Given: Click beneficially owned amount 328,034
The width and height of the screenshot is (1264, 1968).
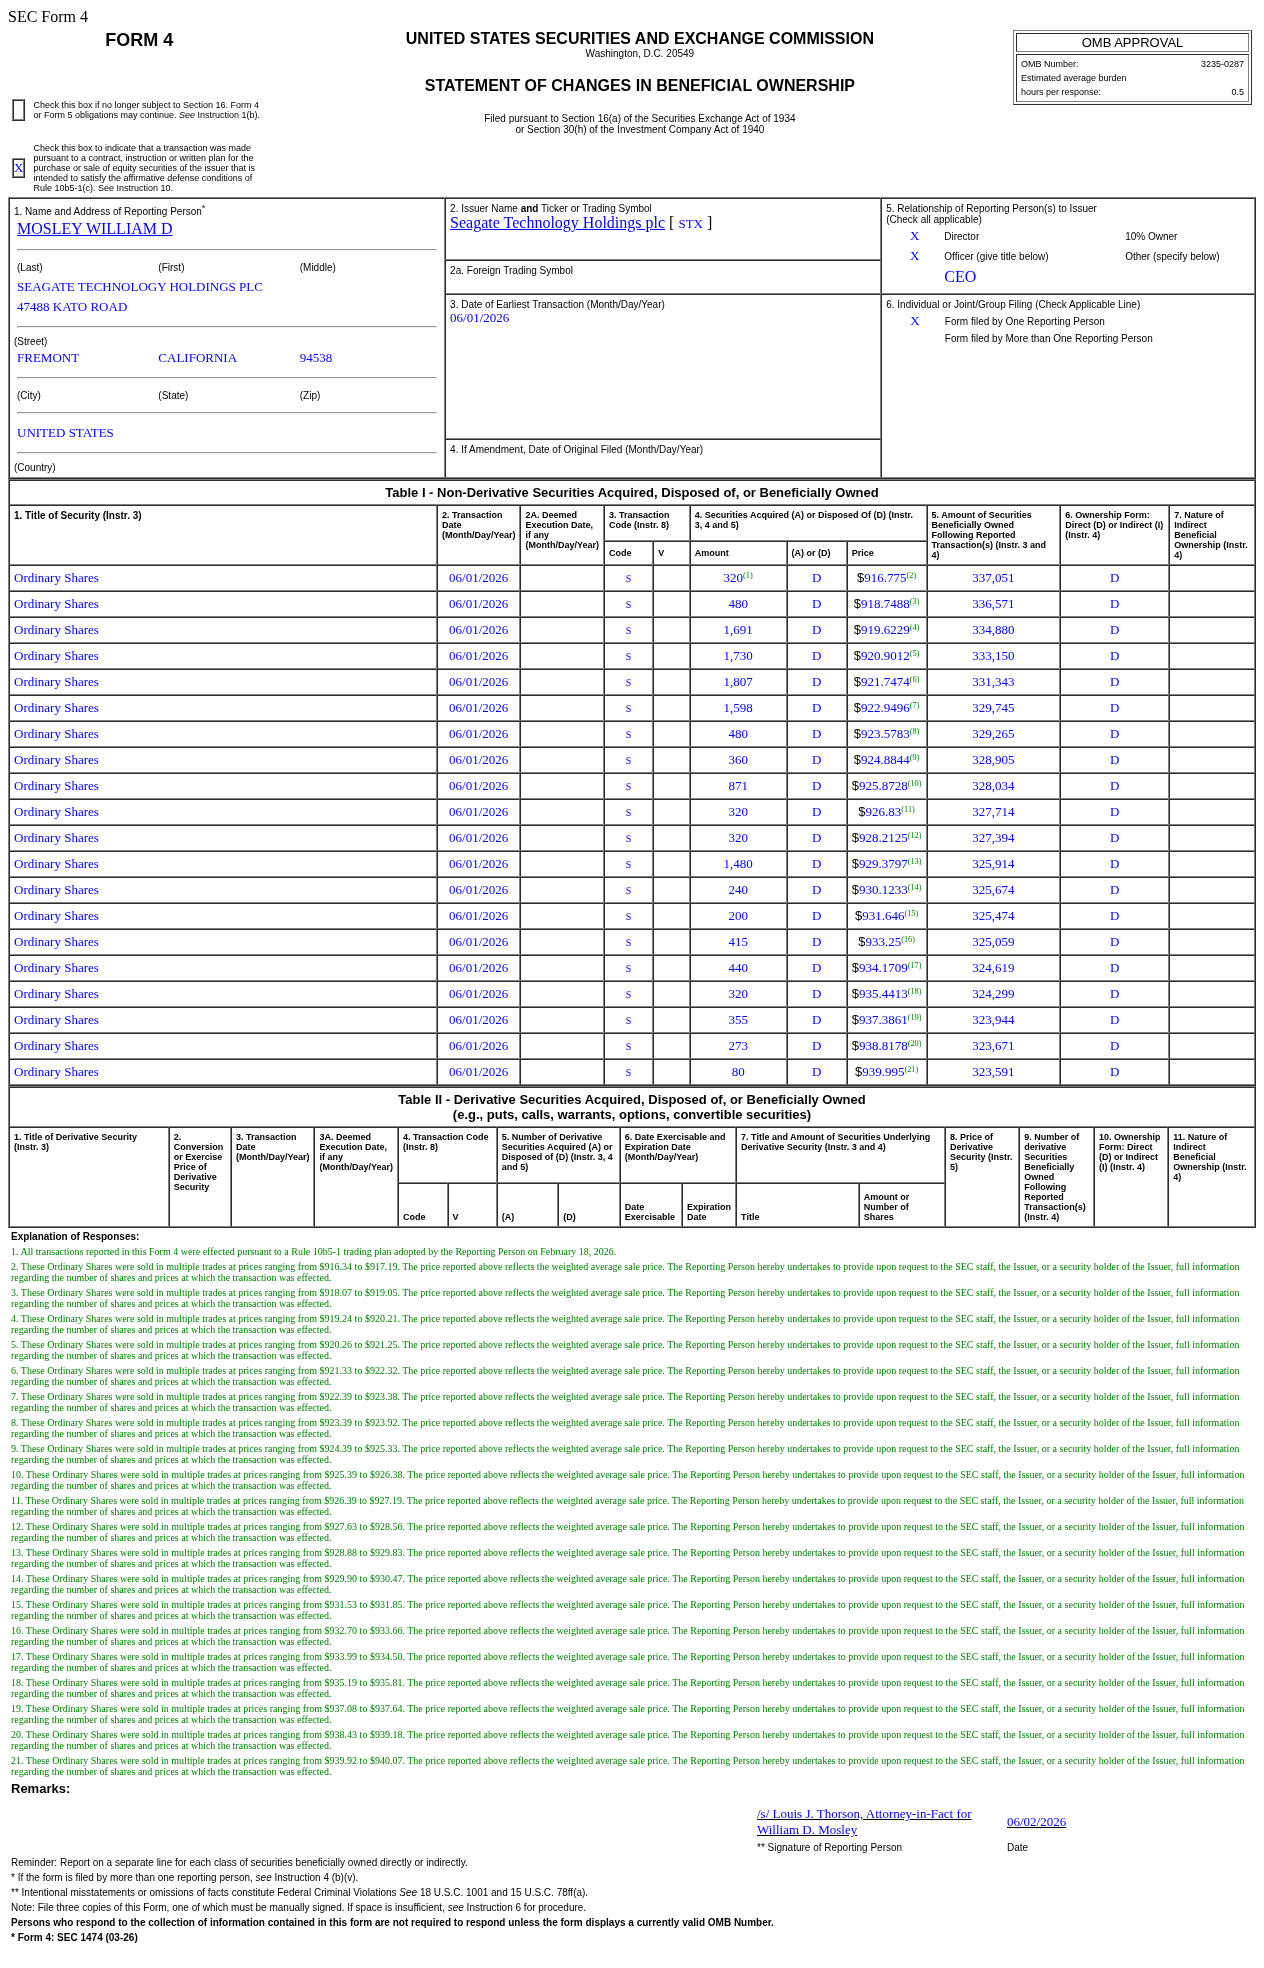Looking at the screenshot, I should tap(993, 786).
